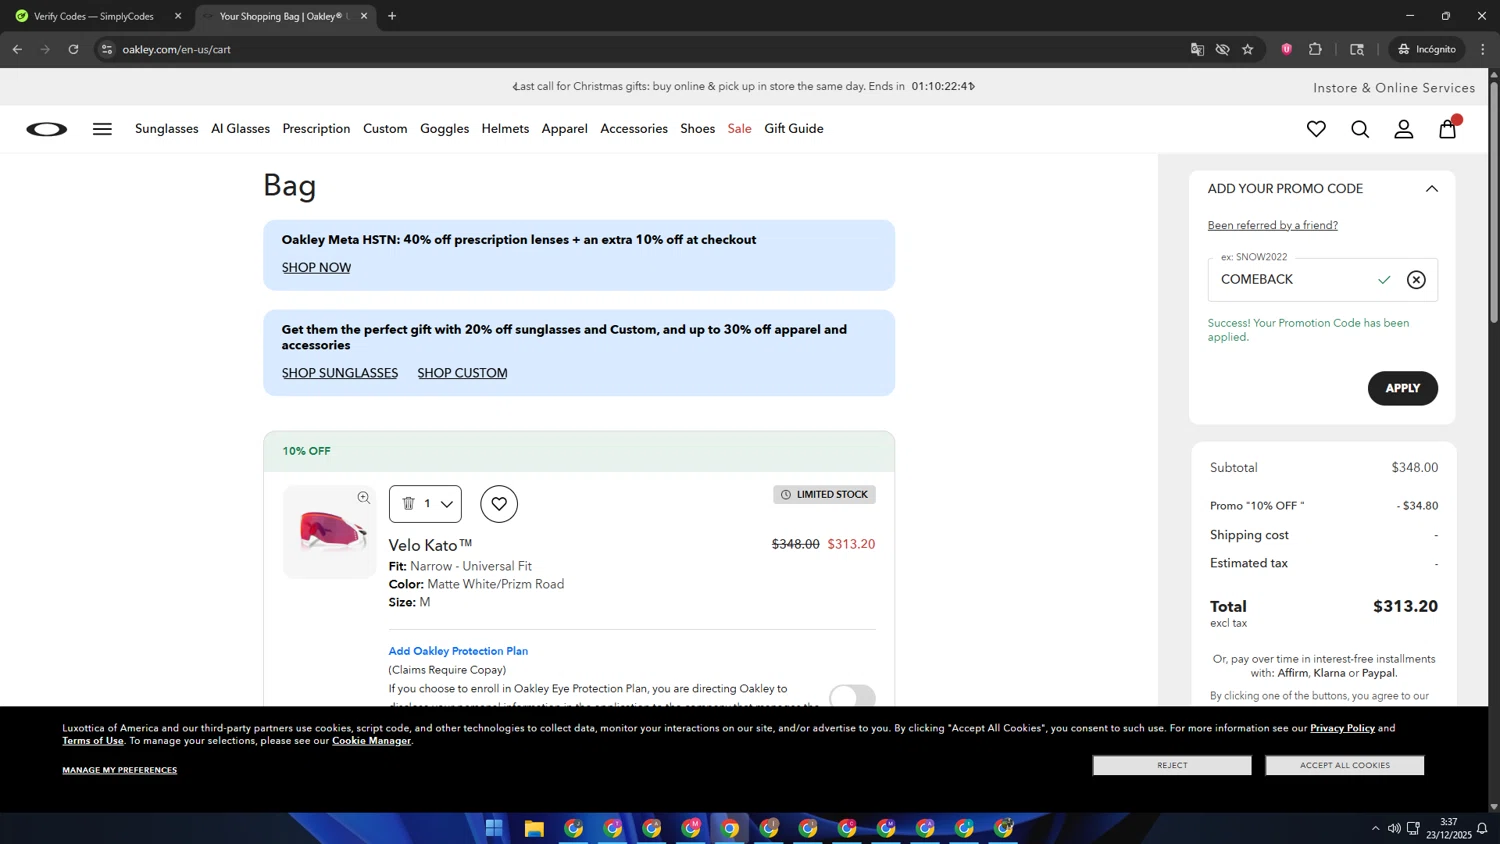This screenshot has width=1500, height=844.
Task: Click the SHOP CUSTOM link
Action: pos(462,373)
